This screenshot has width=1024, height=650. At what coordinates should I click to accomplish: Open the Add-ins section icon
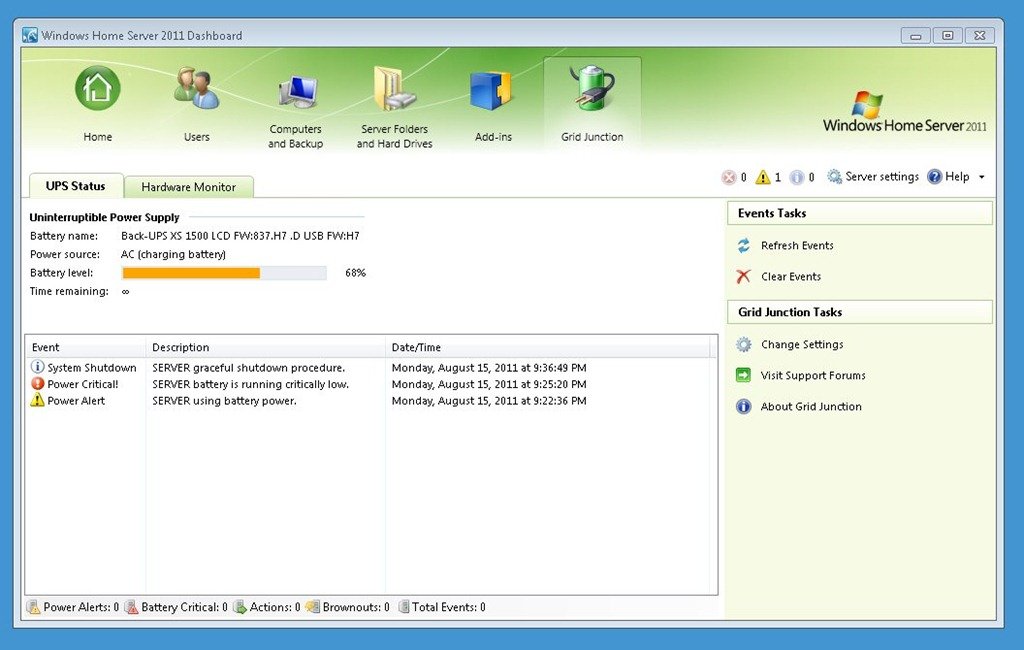click(490, 90)
